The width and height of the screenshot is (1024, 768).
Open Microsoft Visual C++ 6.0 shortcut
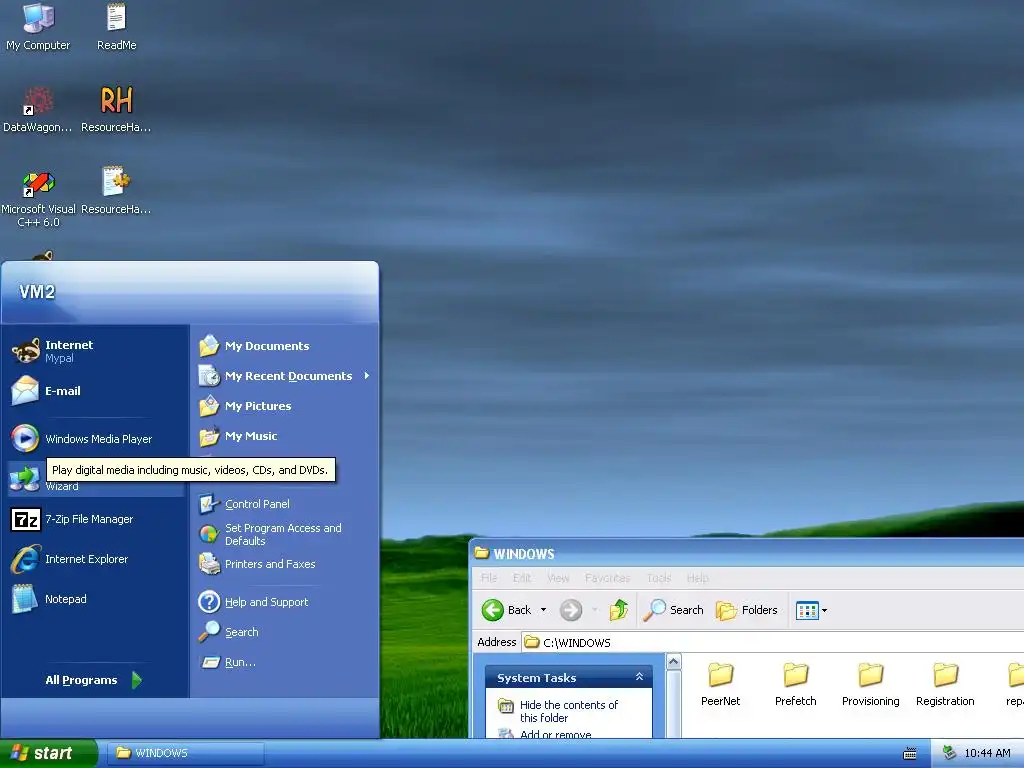38,199
